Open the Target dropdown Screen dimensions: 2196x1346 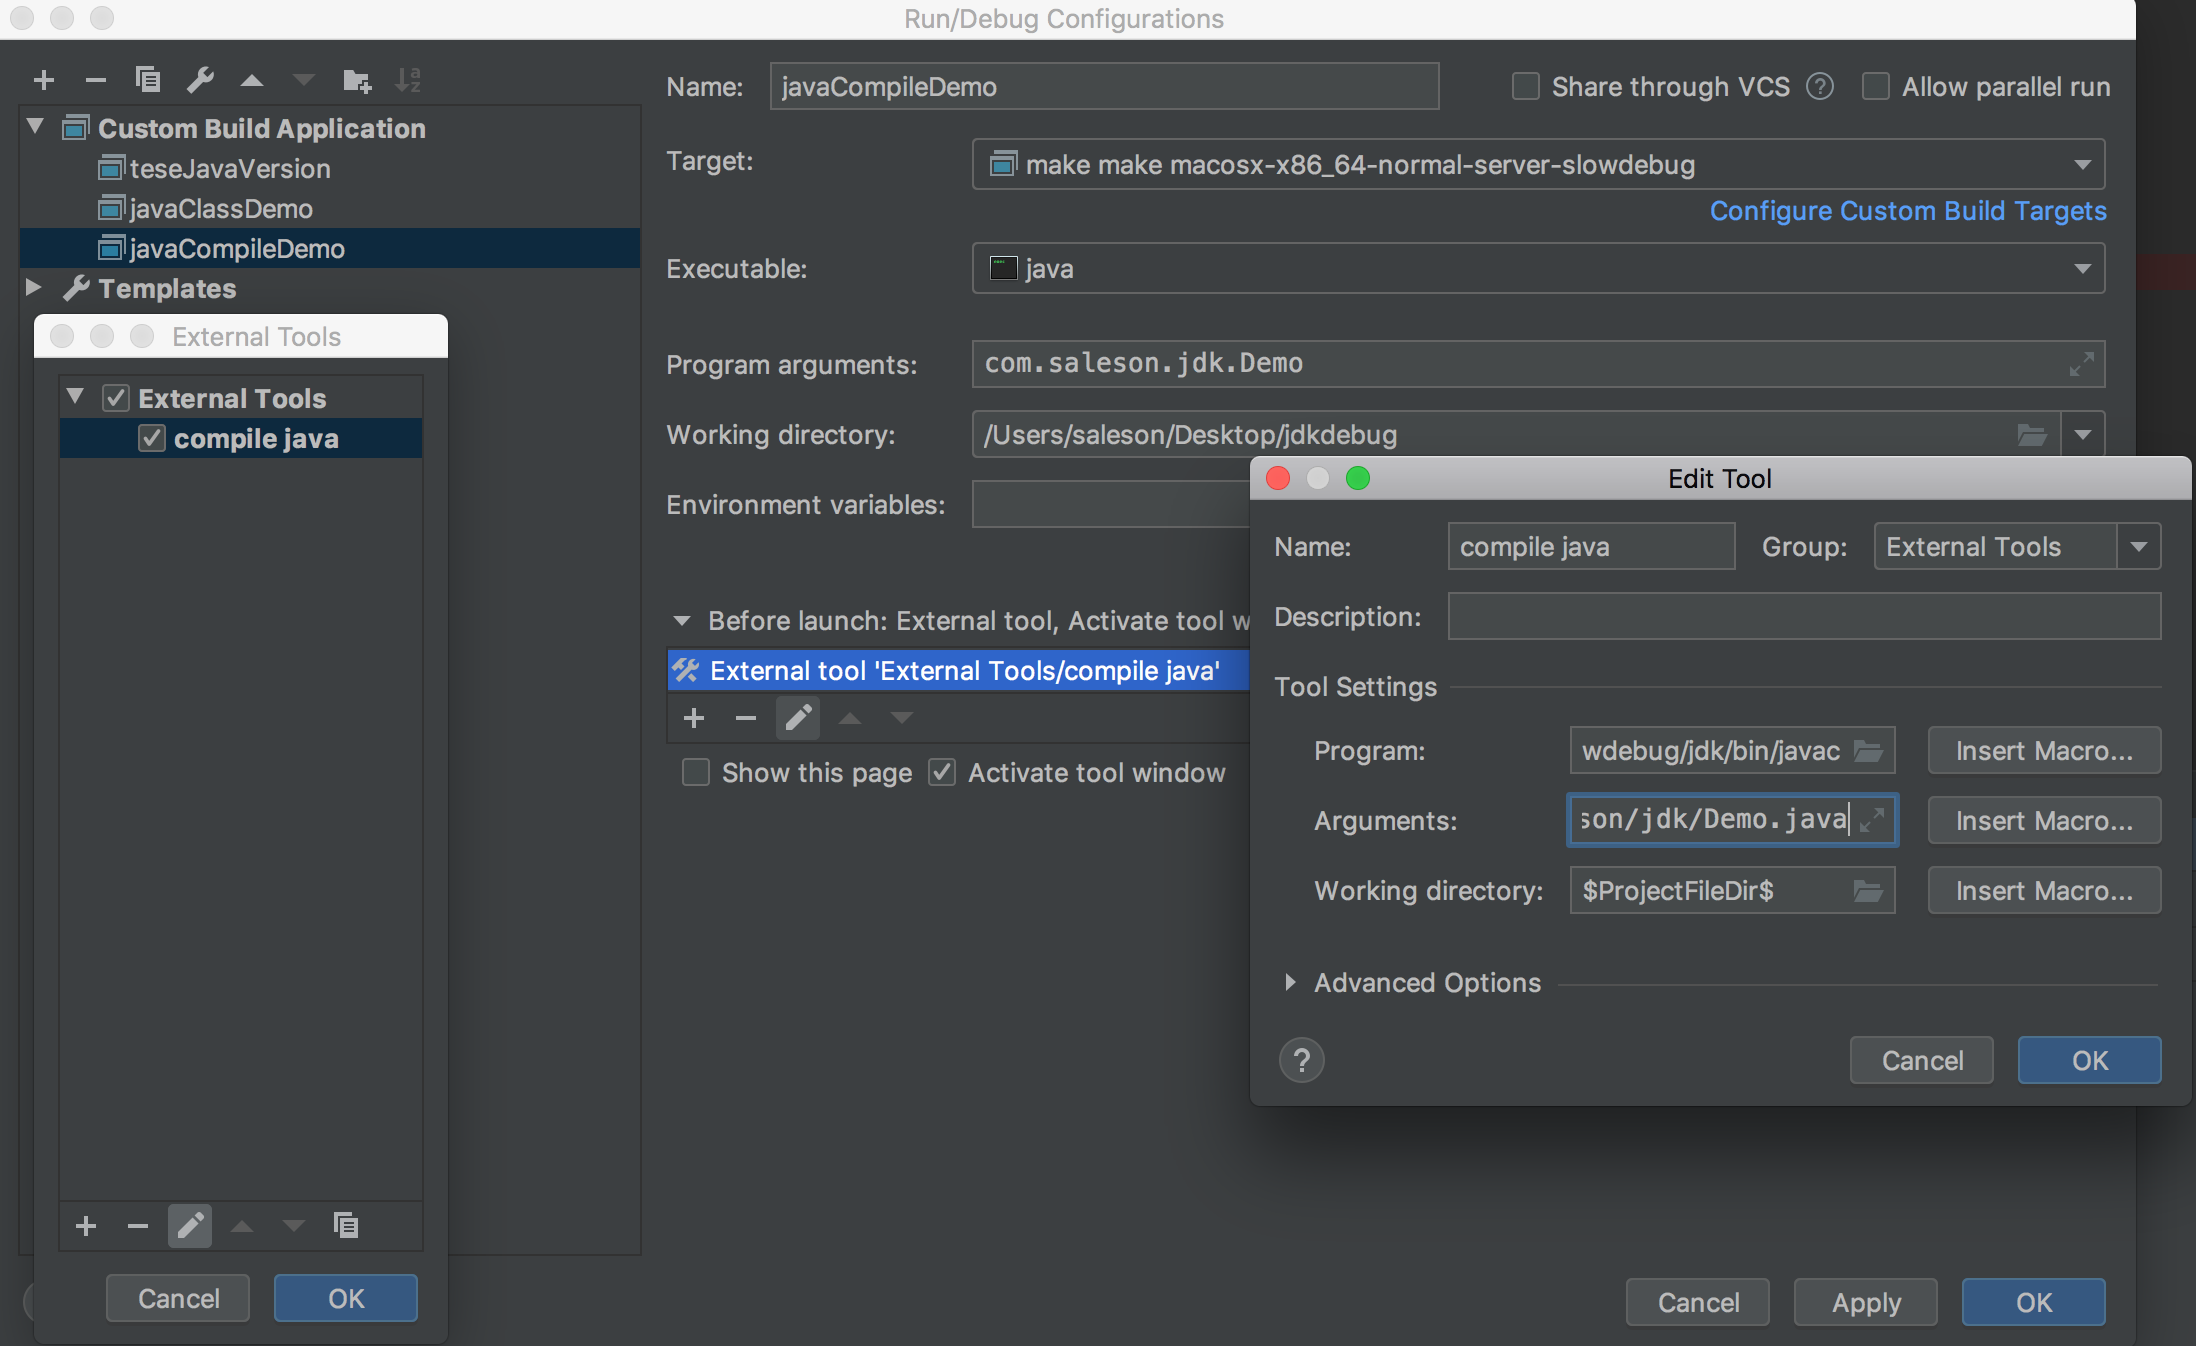click(2082, 165)
